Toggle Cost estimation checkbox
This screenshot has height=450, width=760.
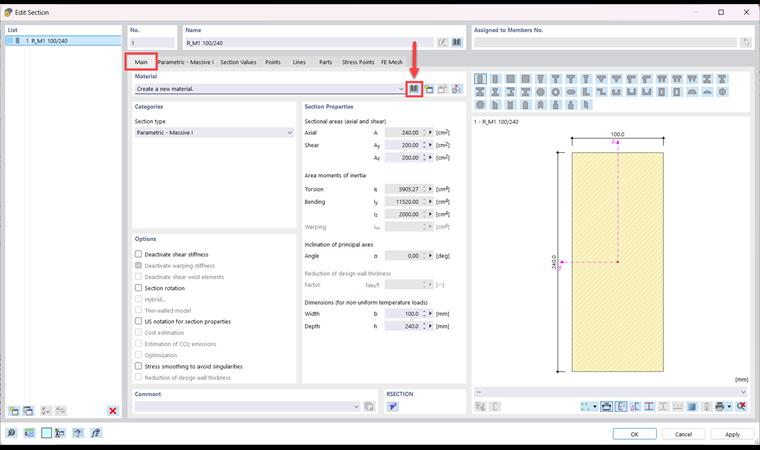(x=139, y=332)
